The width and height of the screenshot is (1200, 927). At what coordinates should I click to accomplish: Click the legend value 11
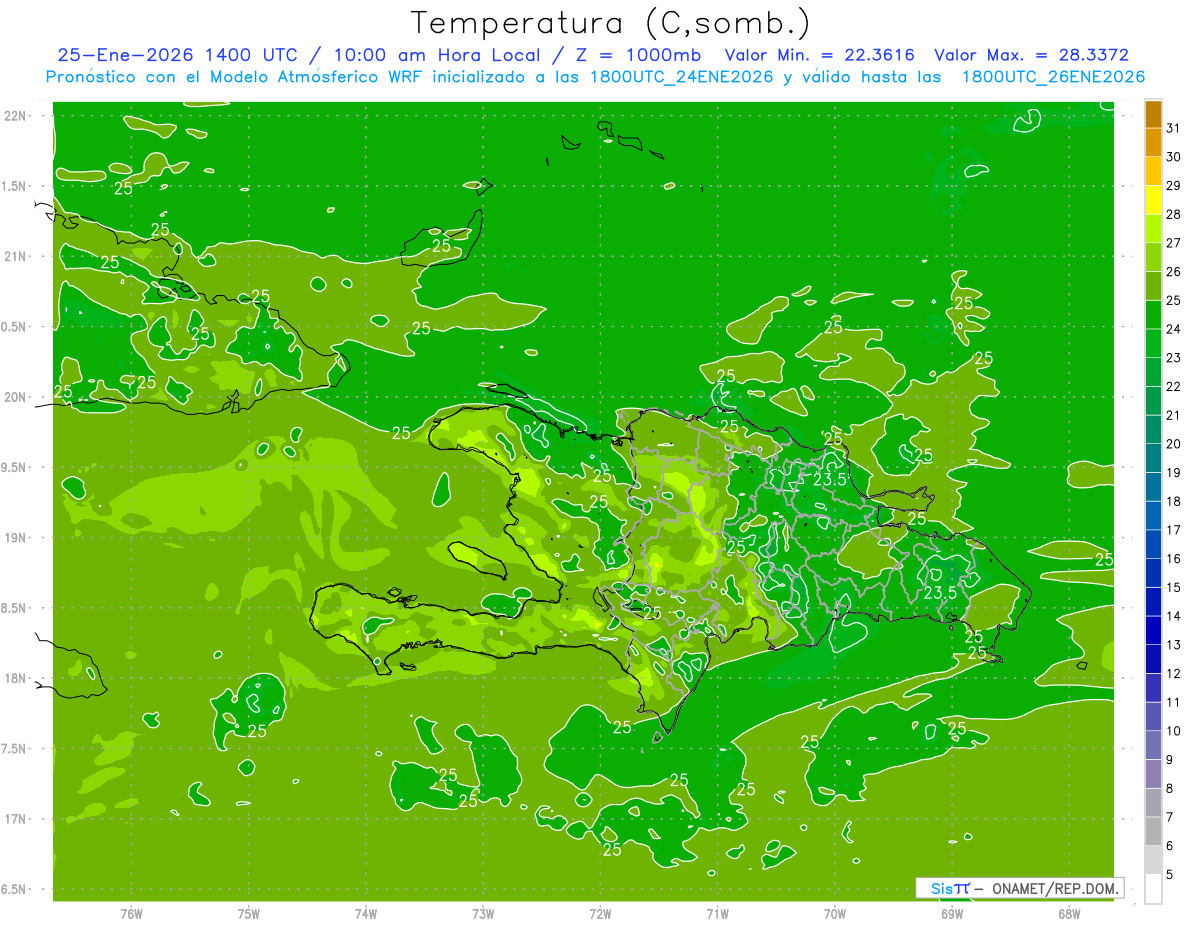click(1173, 702)
